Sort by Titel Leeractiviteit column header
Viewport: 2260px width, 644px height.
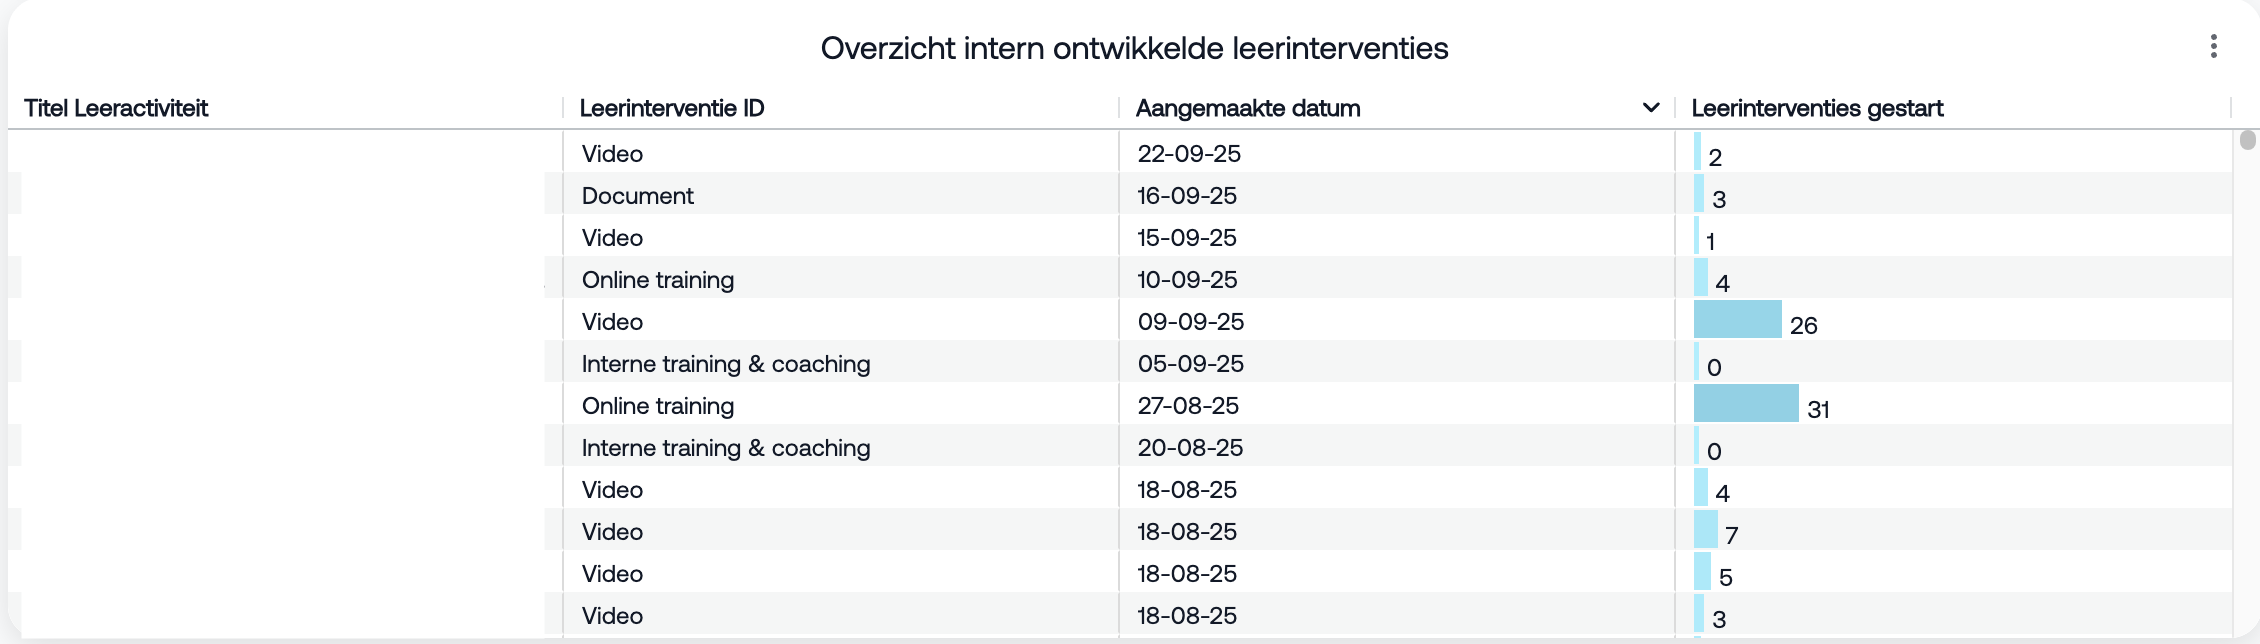(116, 108)
